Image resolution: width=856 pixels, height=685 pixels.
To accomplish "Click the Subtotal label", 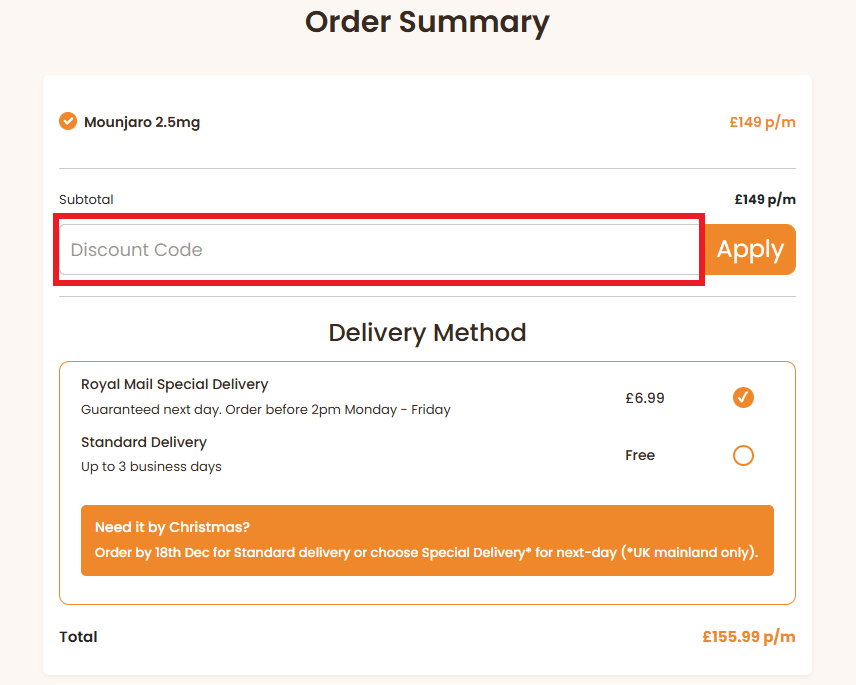I will click(x=86, y=199).
